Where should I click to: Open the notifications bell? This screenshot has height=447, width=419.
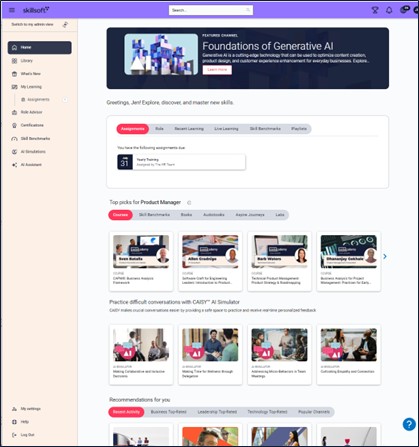389,10
